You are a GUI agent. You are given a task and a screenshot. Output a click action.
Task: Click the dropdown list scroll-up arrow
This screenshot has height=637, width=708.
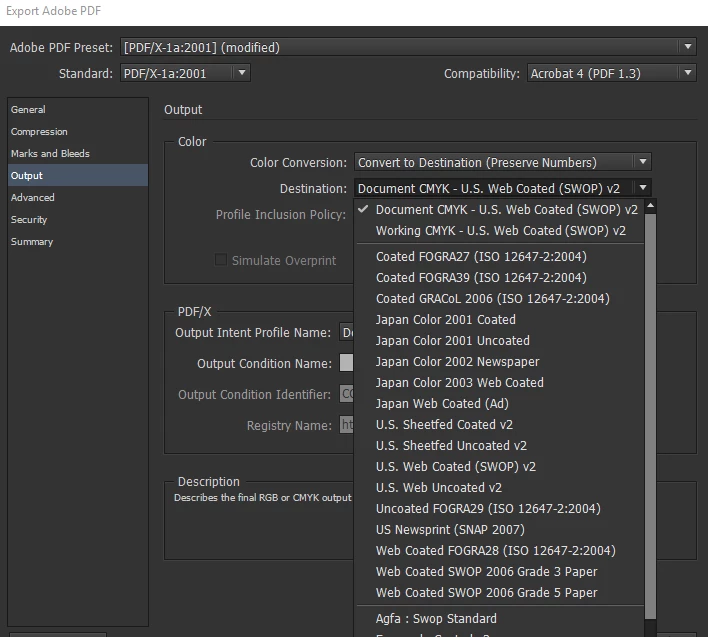click(x=650, y=206)
